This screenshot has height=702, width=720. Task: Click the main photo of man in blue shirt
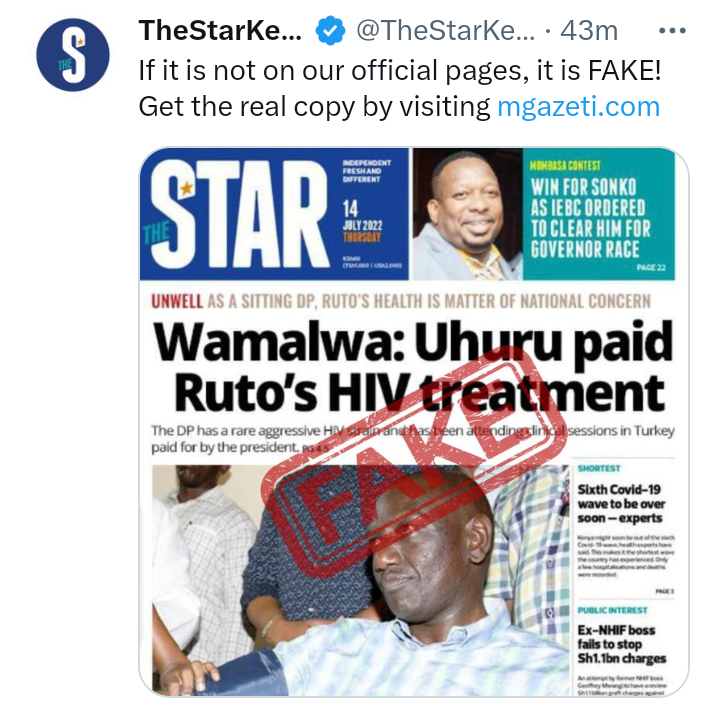point(360,579)
